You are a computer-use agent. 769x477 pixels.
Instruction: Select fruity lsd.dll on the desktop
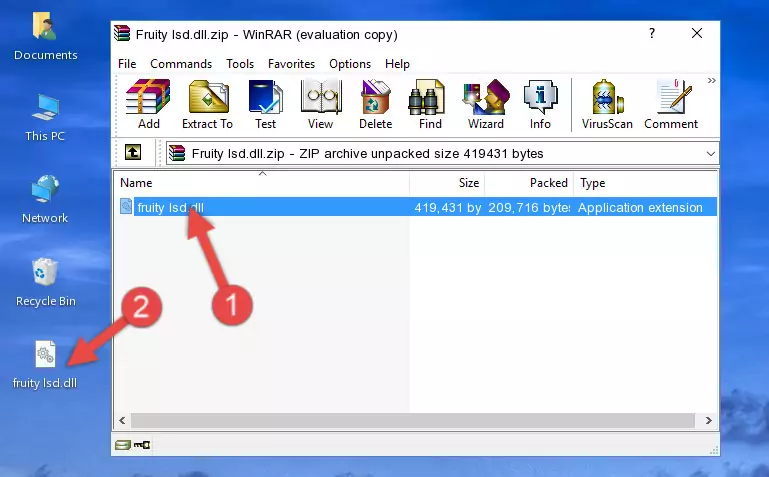pyautogui.click(x=45, y=365)
